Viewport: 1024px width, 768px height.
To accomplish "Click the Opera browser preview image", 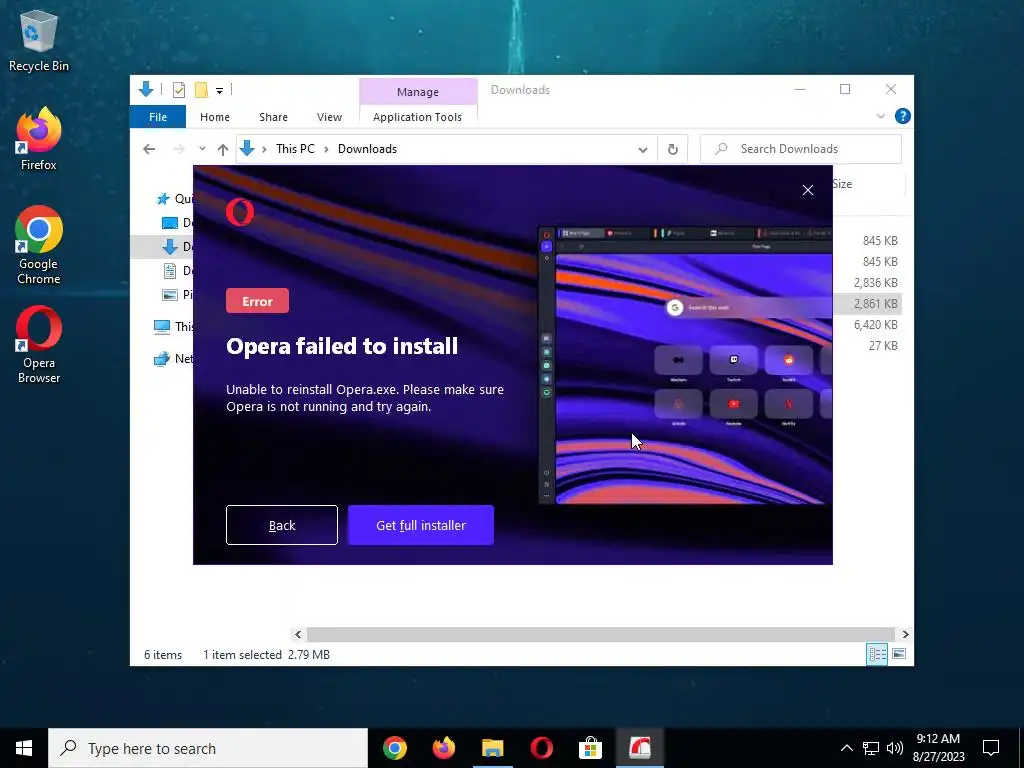I will (685, 365).
